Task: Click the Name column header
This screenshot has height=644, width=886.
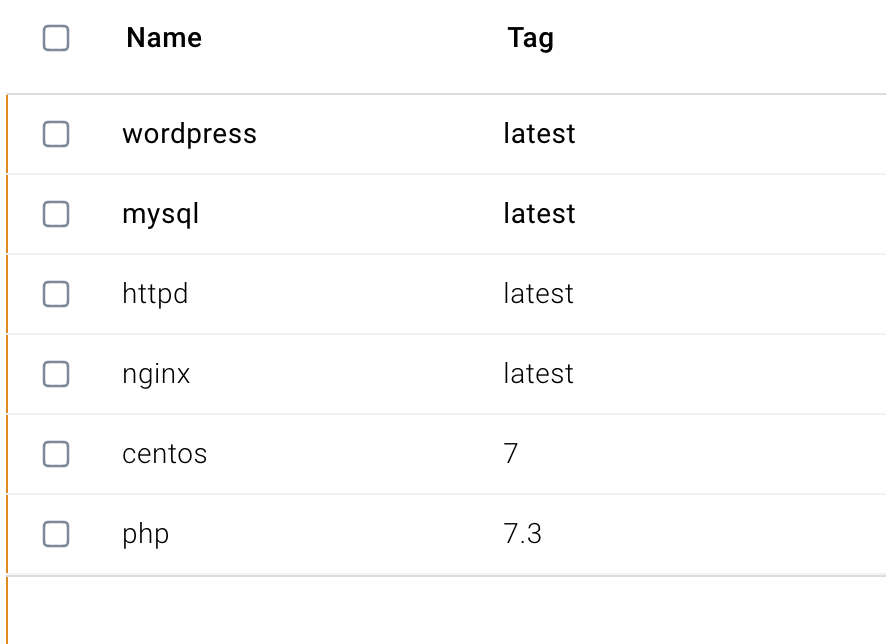Action: (x=163, y=38)
